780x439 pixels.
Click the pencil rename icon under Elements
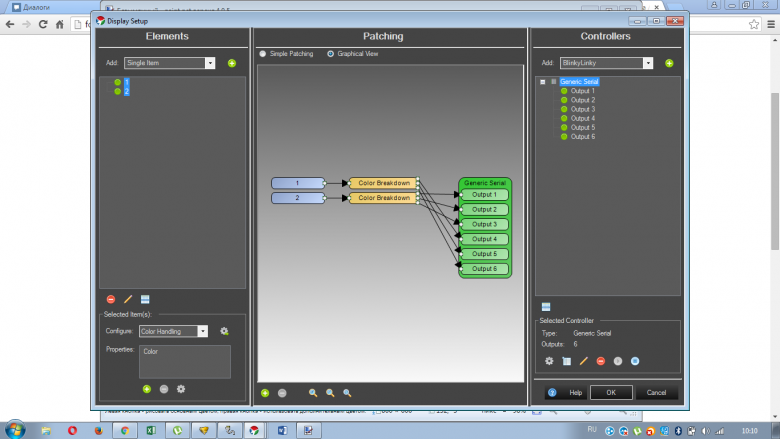128,299
